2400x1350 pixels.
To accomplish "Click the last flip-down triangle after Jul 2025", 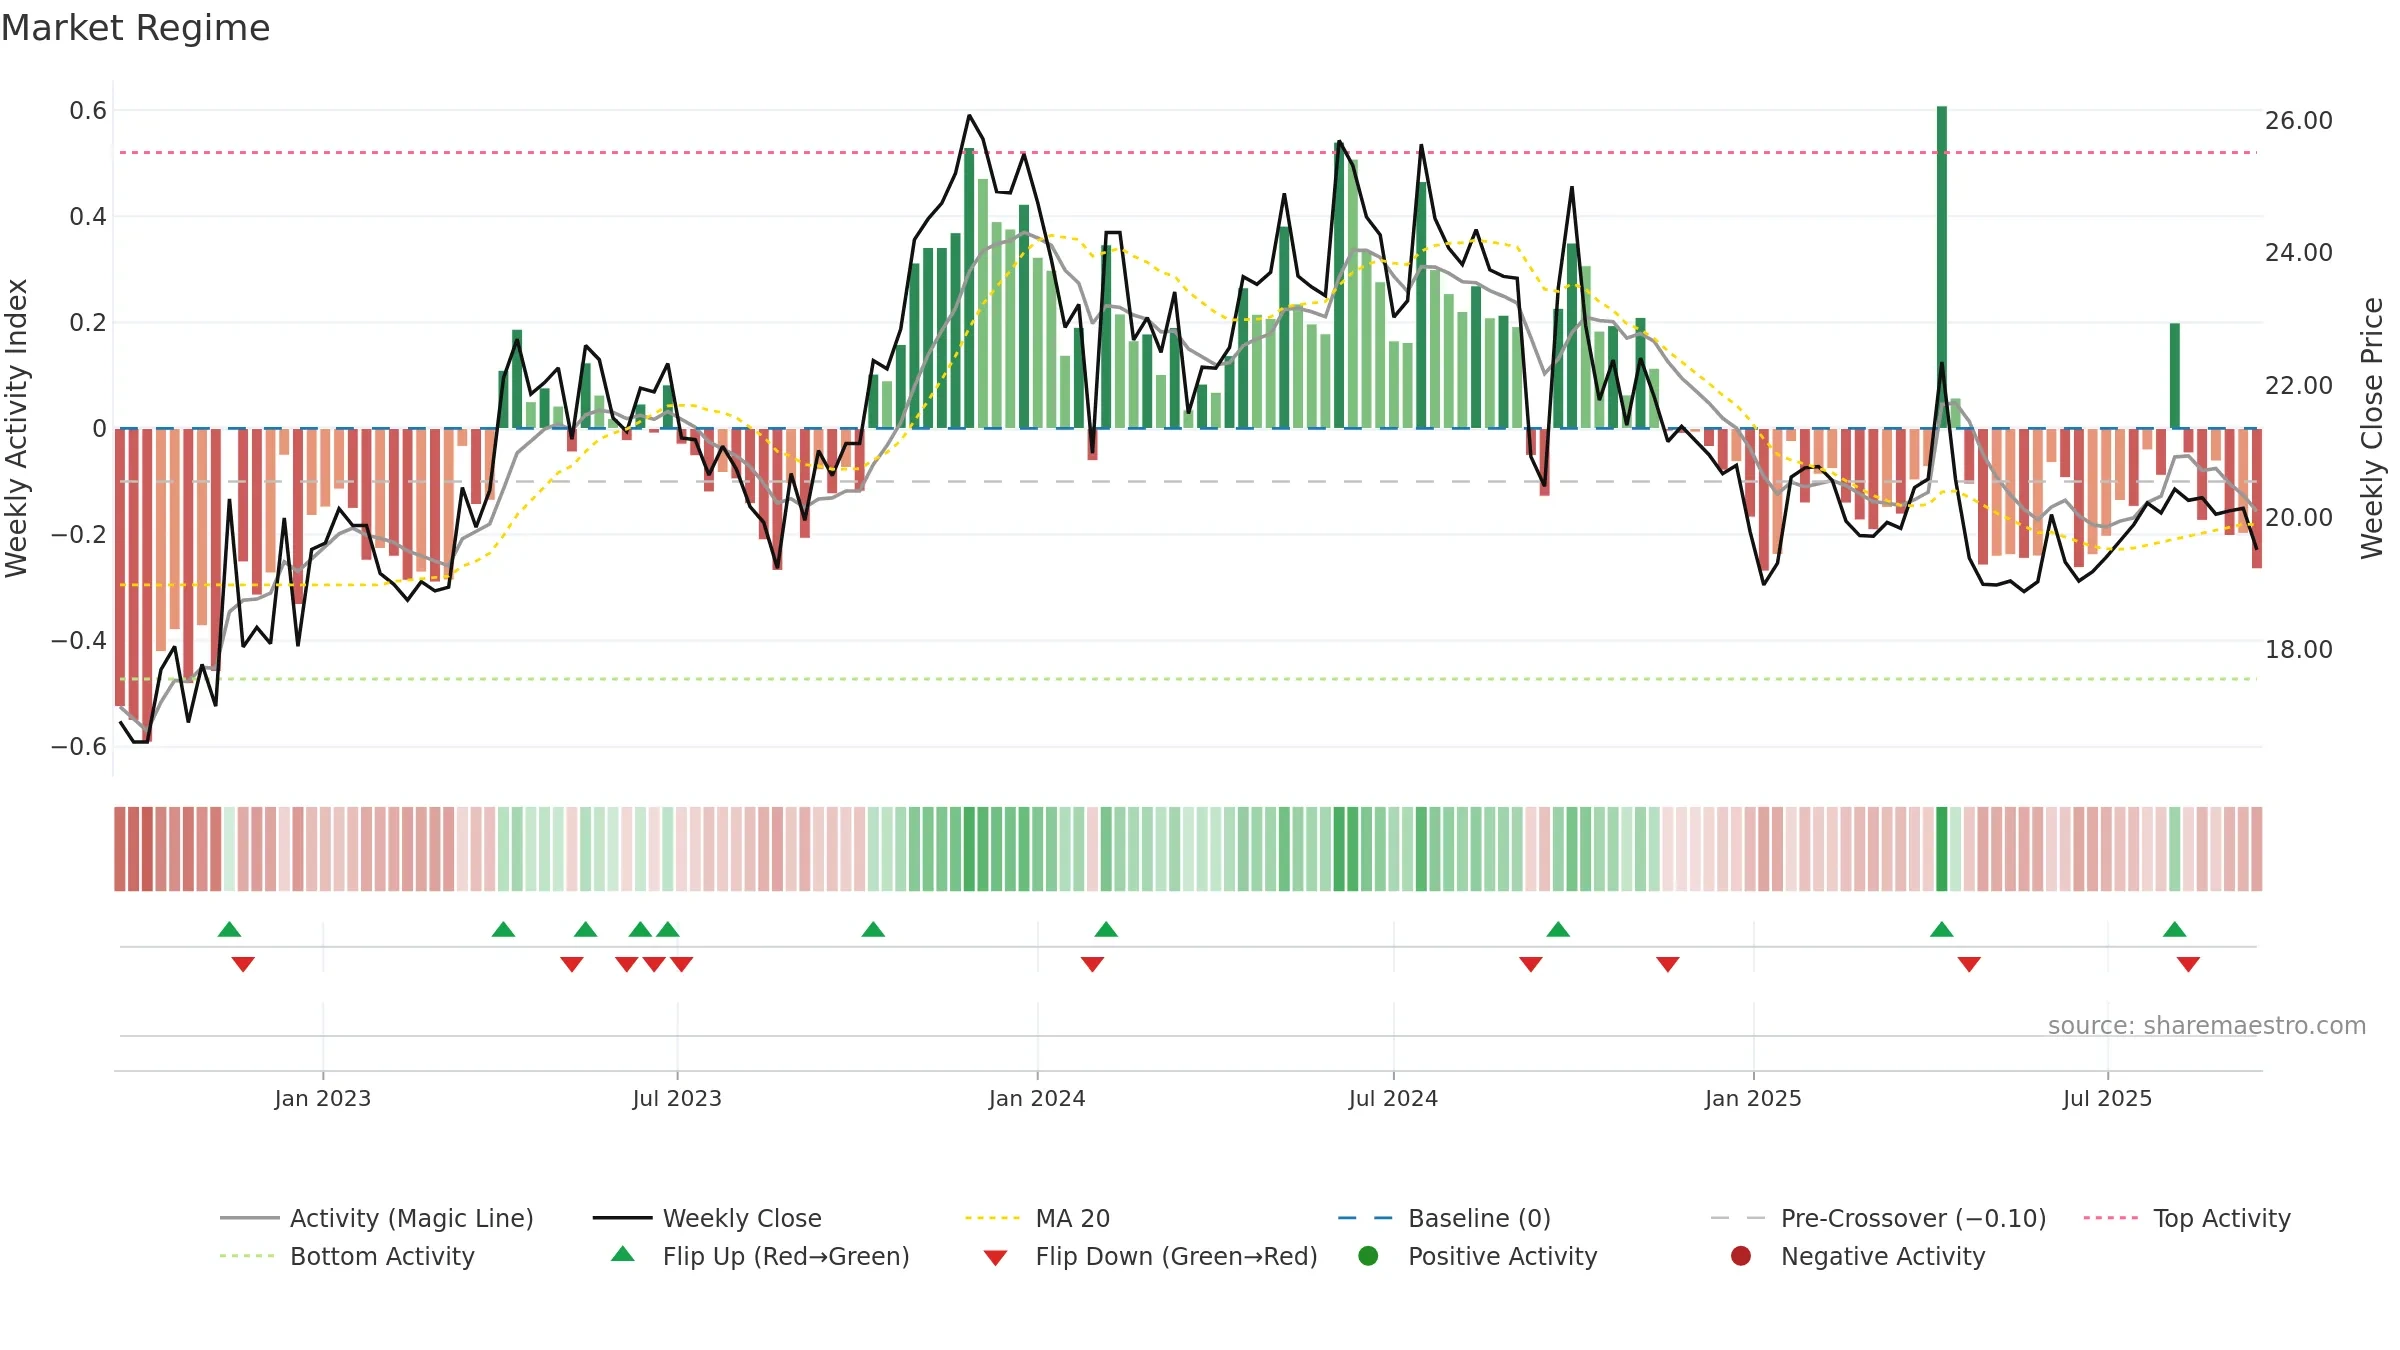I will [x=2188, y=964].
